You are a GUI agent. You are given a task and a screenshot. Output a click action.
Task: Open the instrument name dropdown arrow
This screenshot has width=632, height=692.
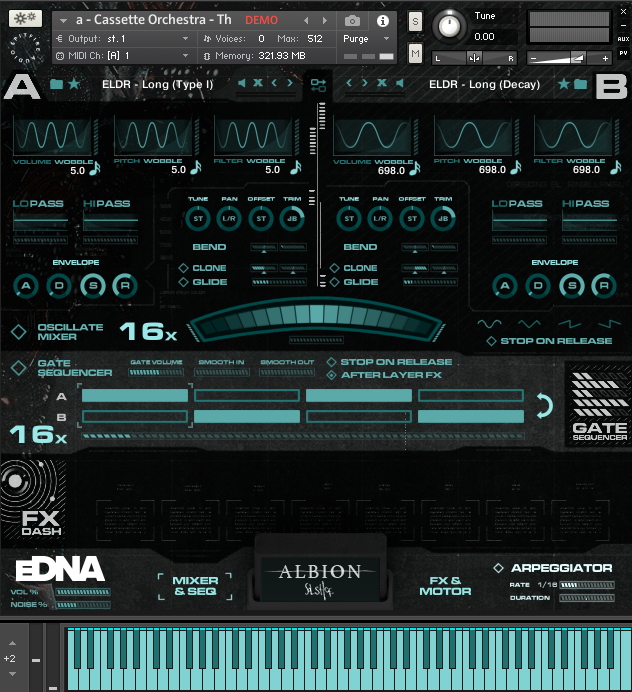[x=63, y=21]
